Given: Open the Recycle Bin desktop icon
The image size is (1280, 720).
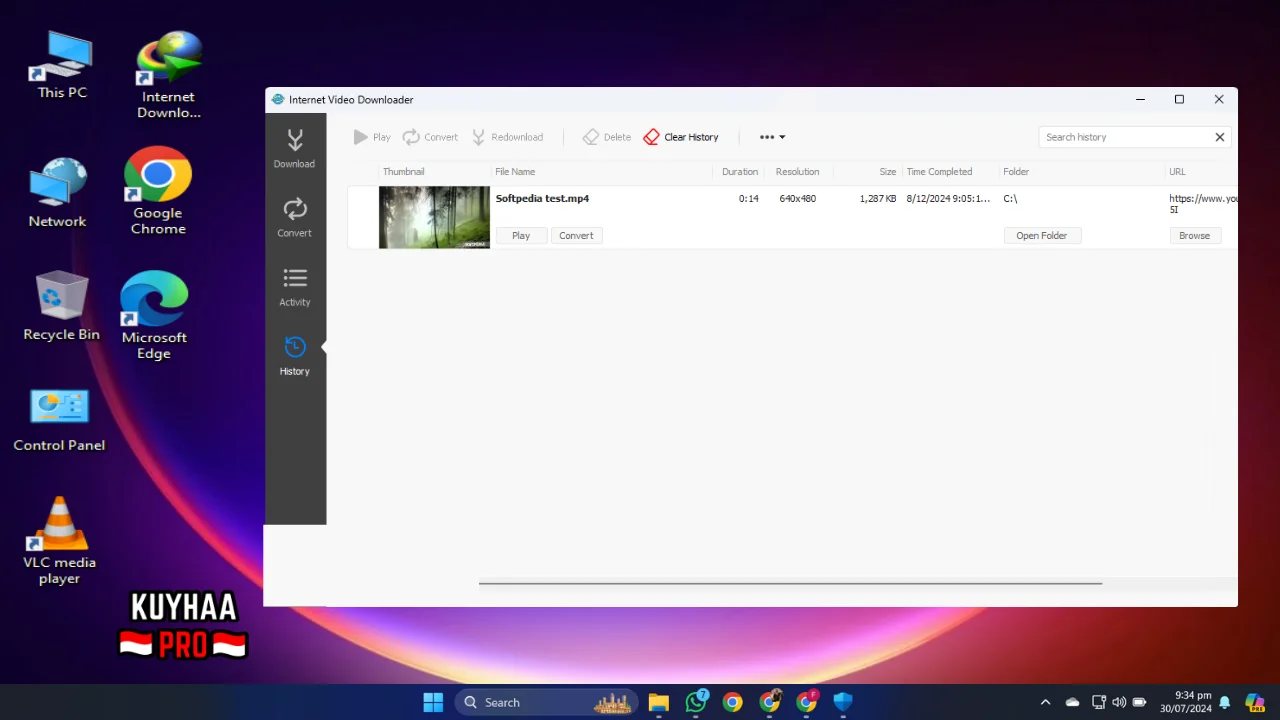Looking at the screenshot, I should [x=62, y=306].
